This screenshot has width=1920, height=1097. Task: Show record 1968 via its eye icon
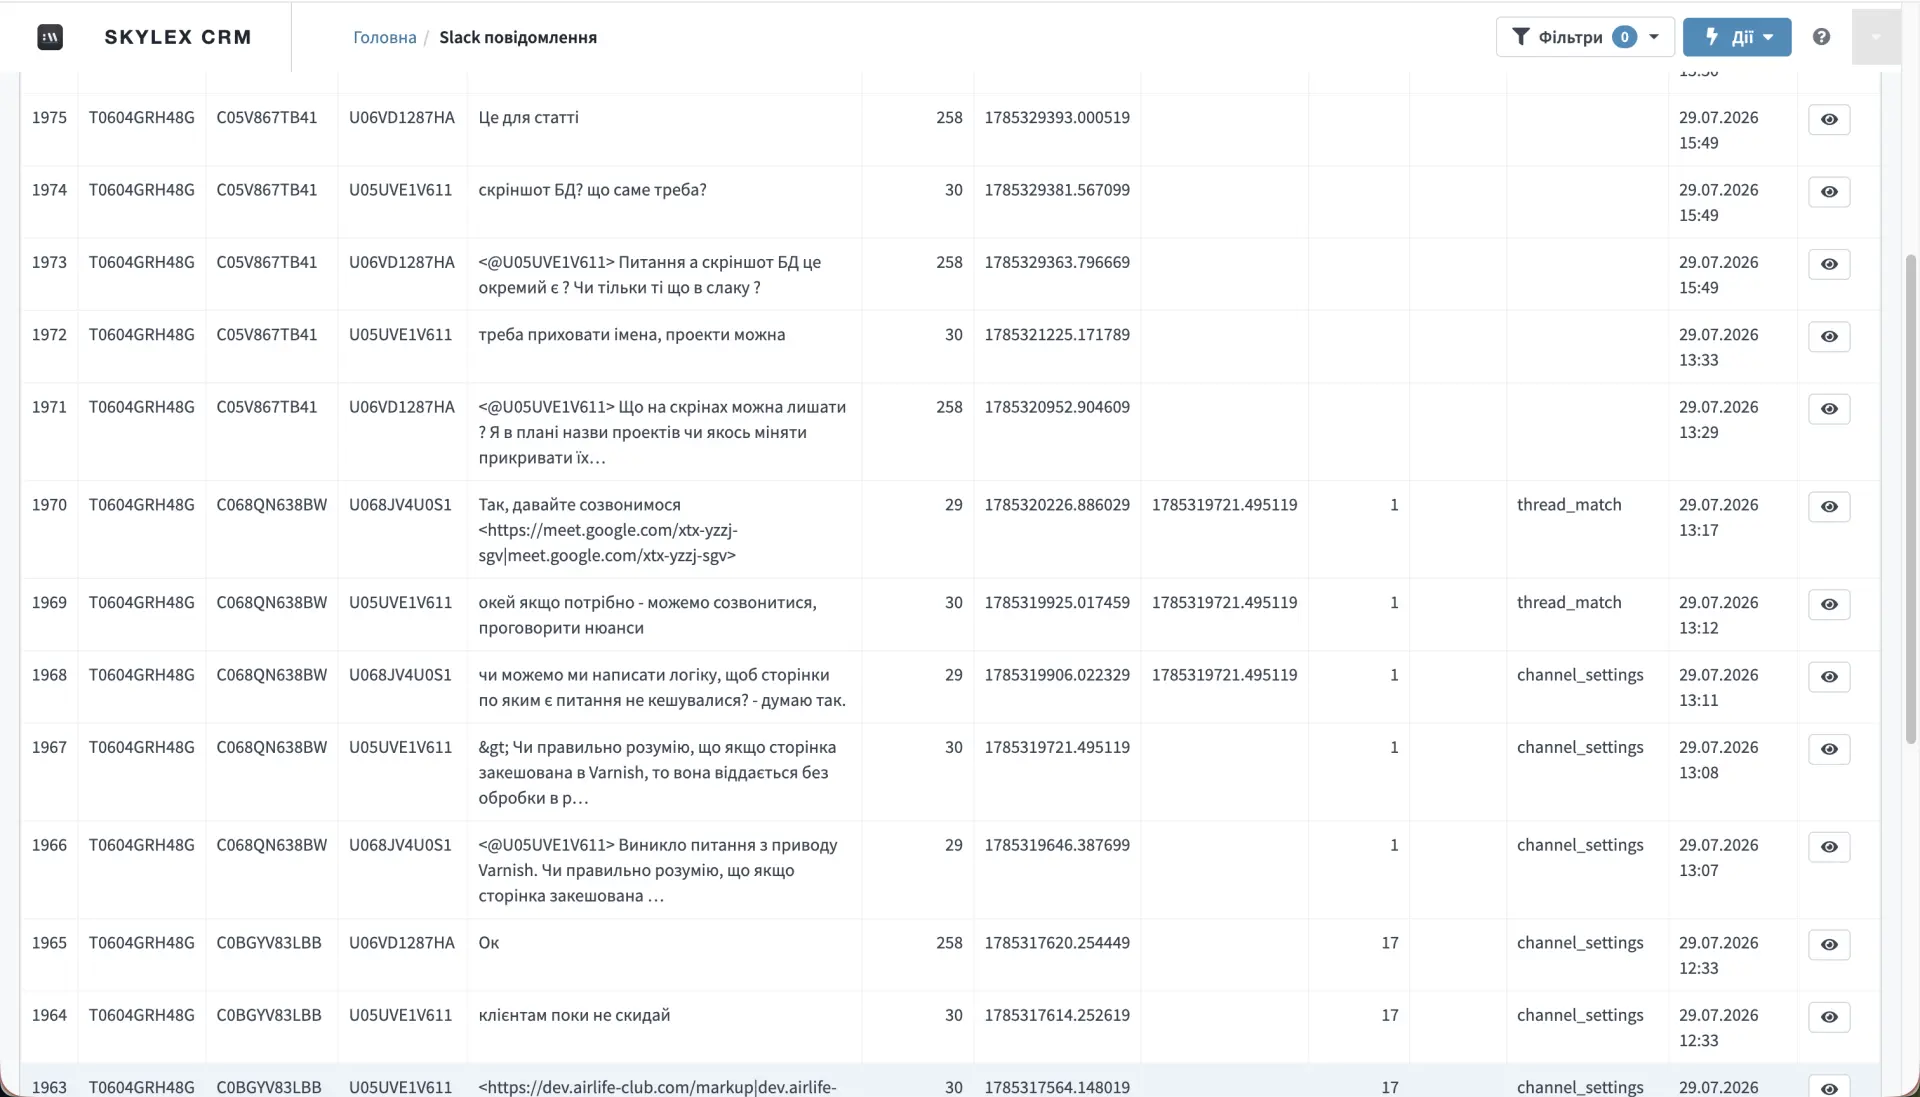[1829, 677]
